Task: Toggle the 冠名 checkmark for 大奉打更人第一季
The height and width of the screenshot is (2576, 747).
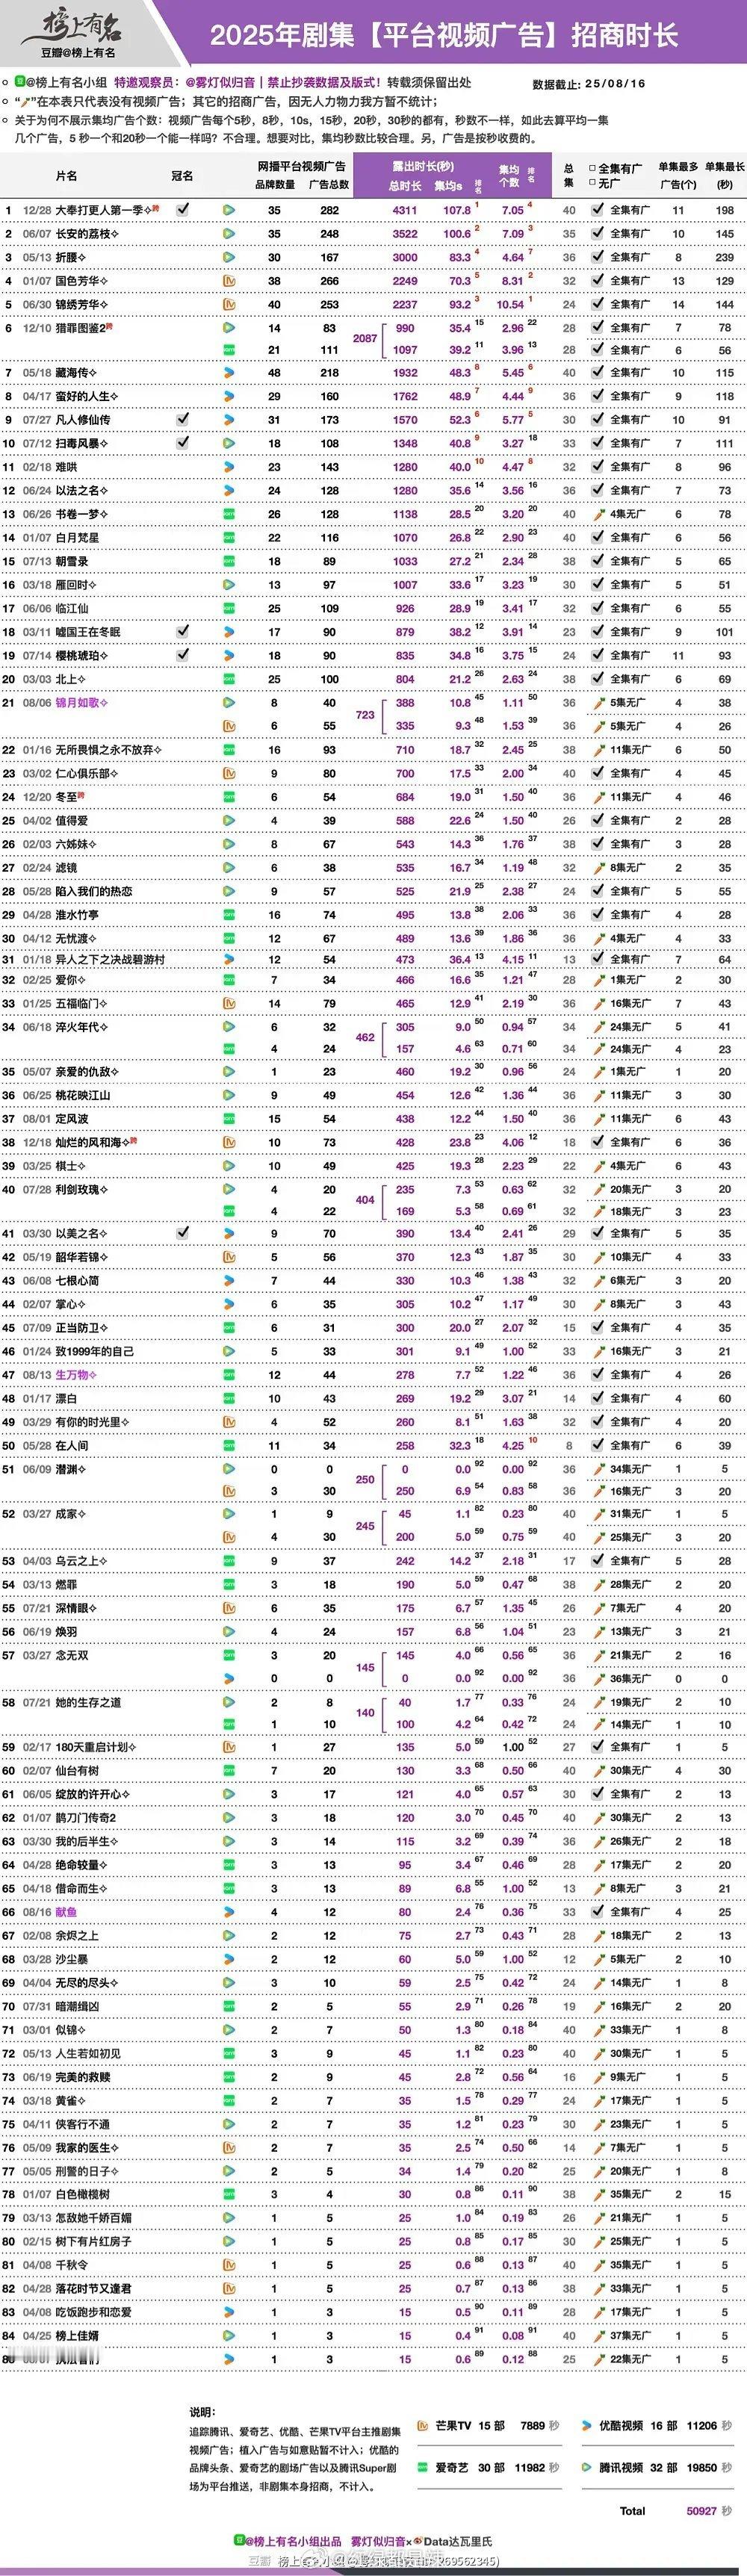Action: (182, 209)
